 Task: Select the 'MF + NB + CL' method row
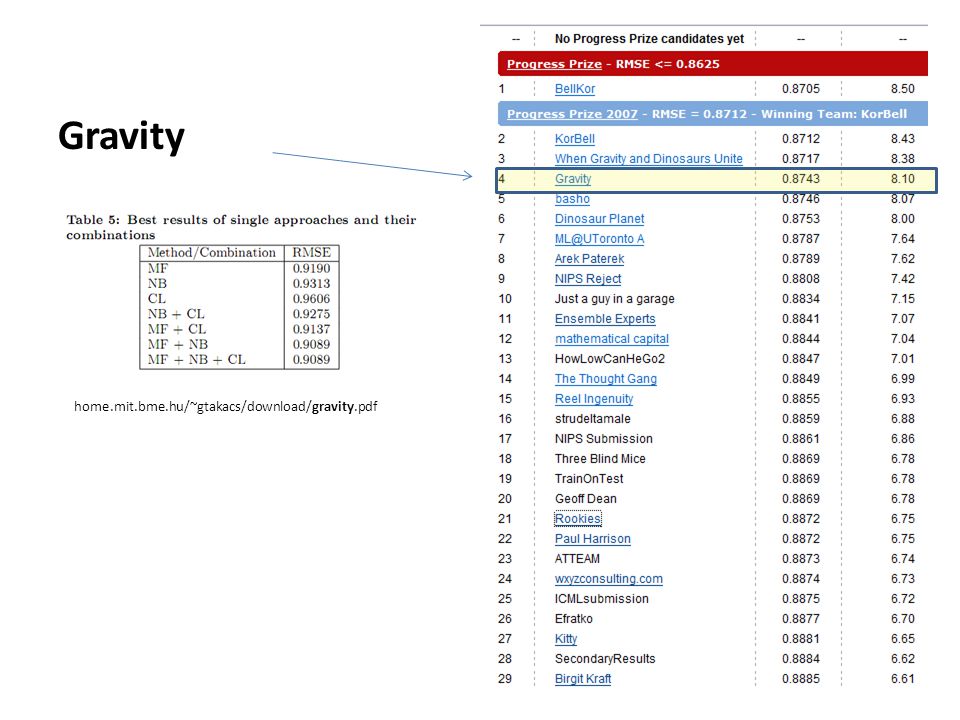coord(197,360)
